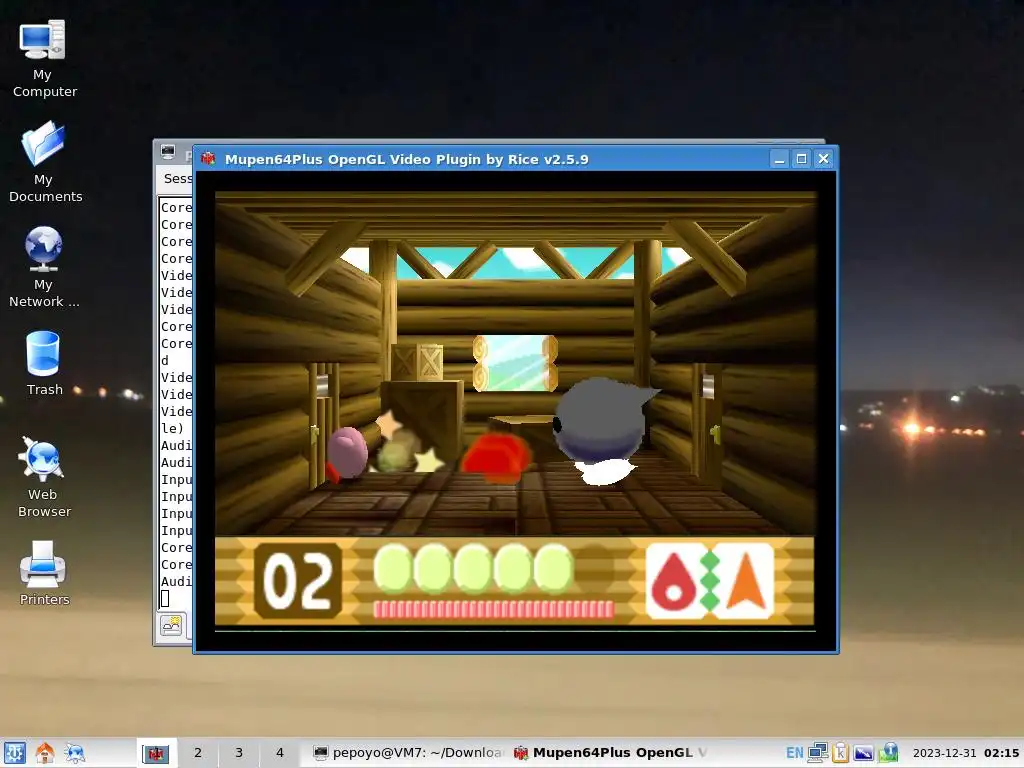
Task: Switch to virtual desktop 4
Action: (280, 753)
